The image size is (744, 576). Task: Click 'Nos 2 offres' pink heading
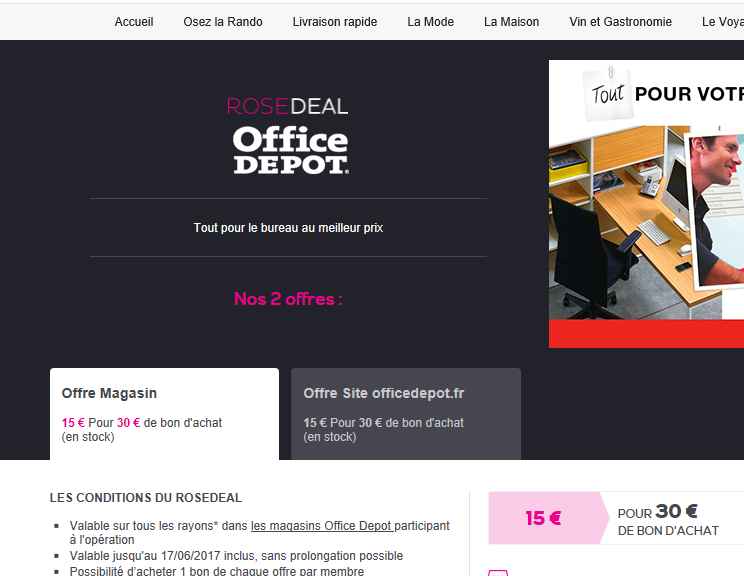click(288, 299)
